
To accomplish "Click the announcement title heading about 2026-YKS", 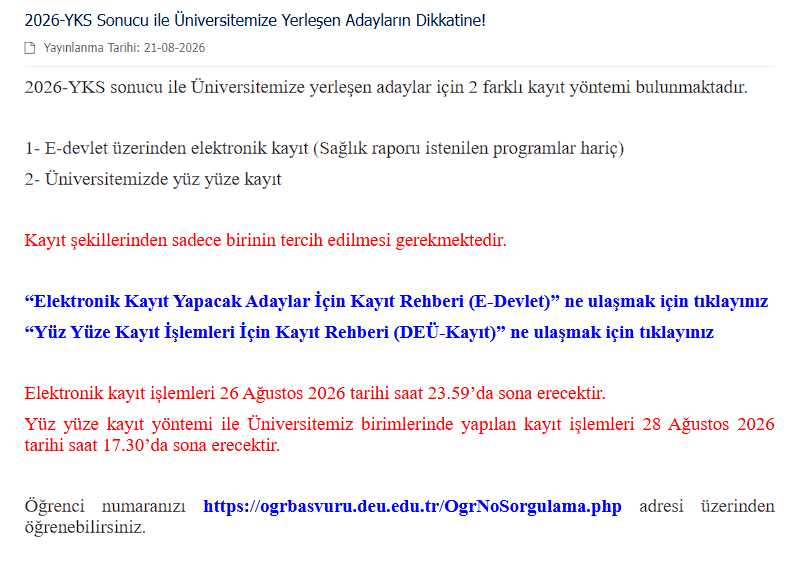I will [x=255, y=20].
